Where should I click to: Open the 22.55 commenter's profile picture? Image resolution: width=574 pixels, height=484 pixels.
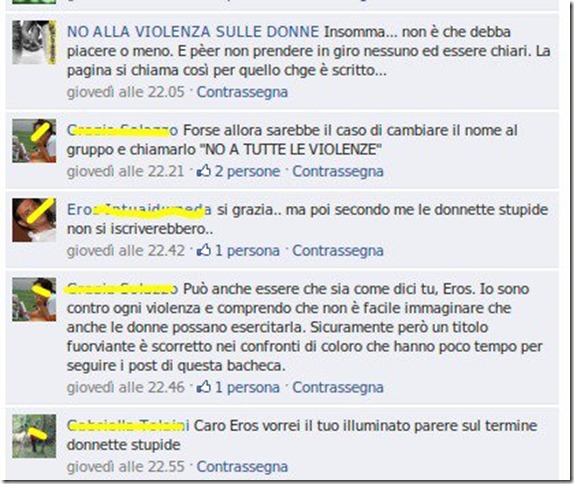pyautogui.click(x=34, y=436)
